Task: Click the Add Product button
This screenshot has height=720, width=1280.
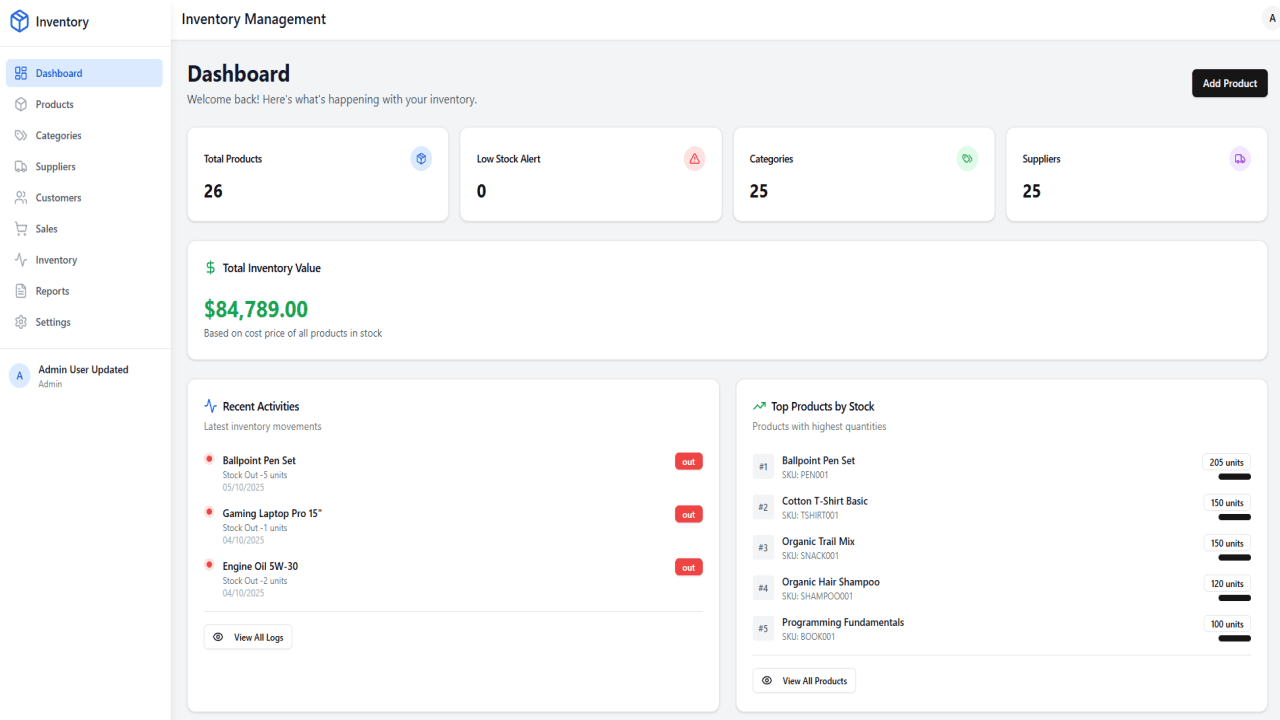Action: pos(1230,83)
